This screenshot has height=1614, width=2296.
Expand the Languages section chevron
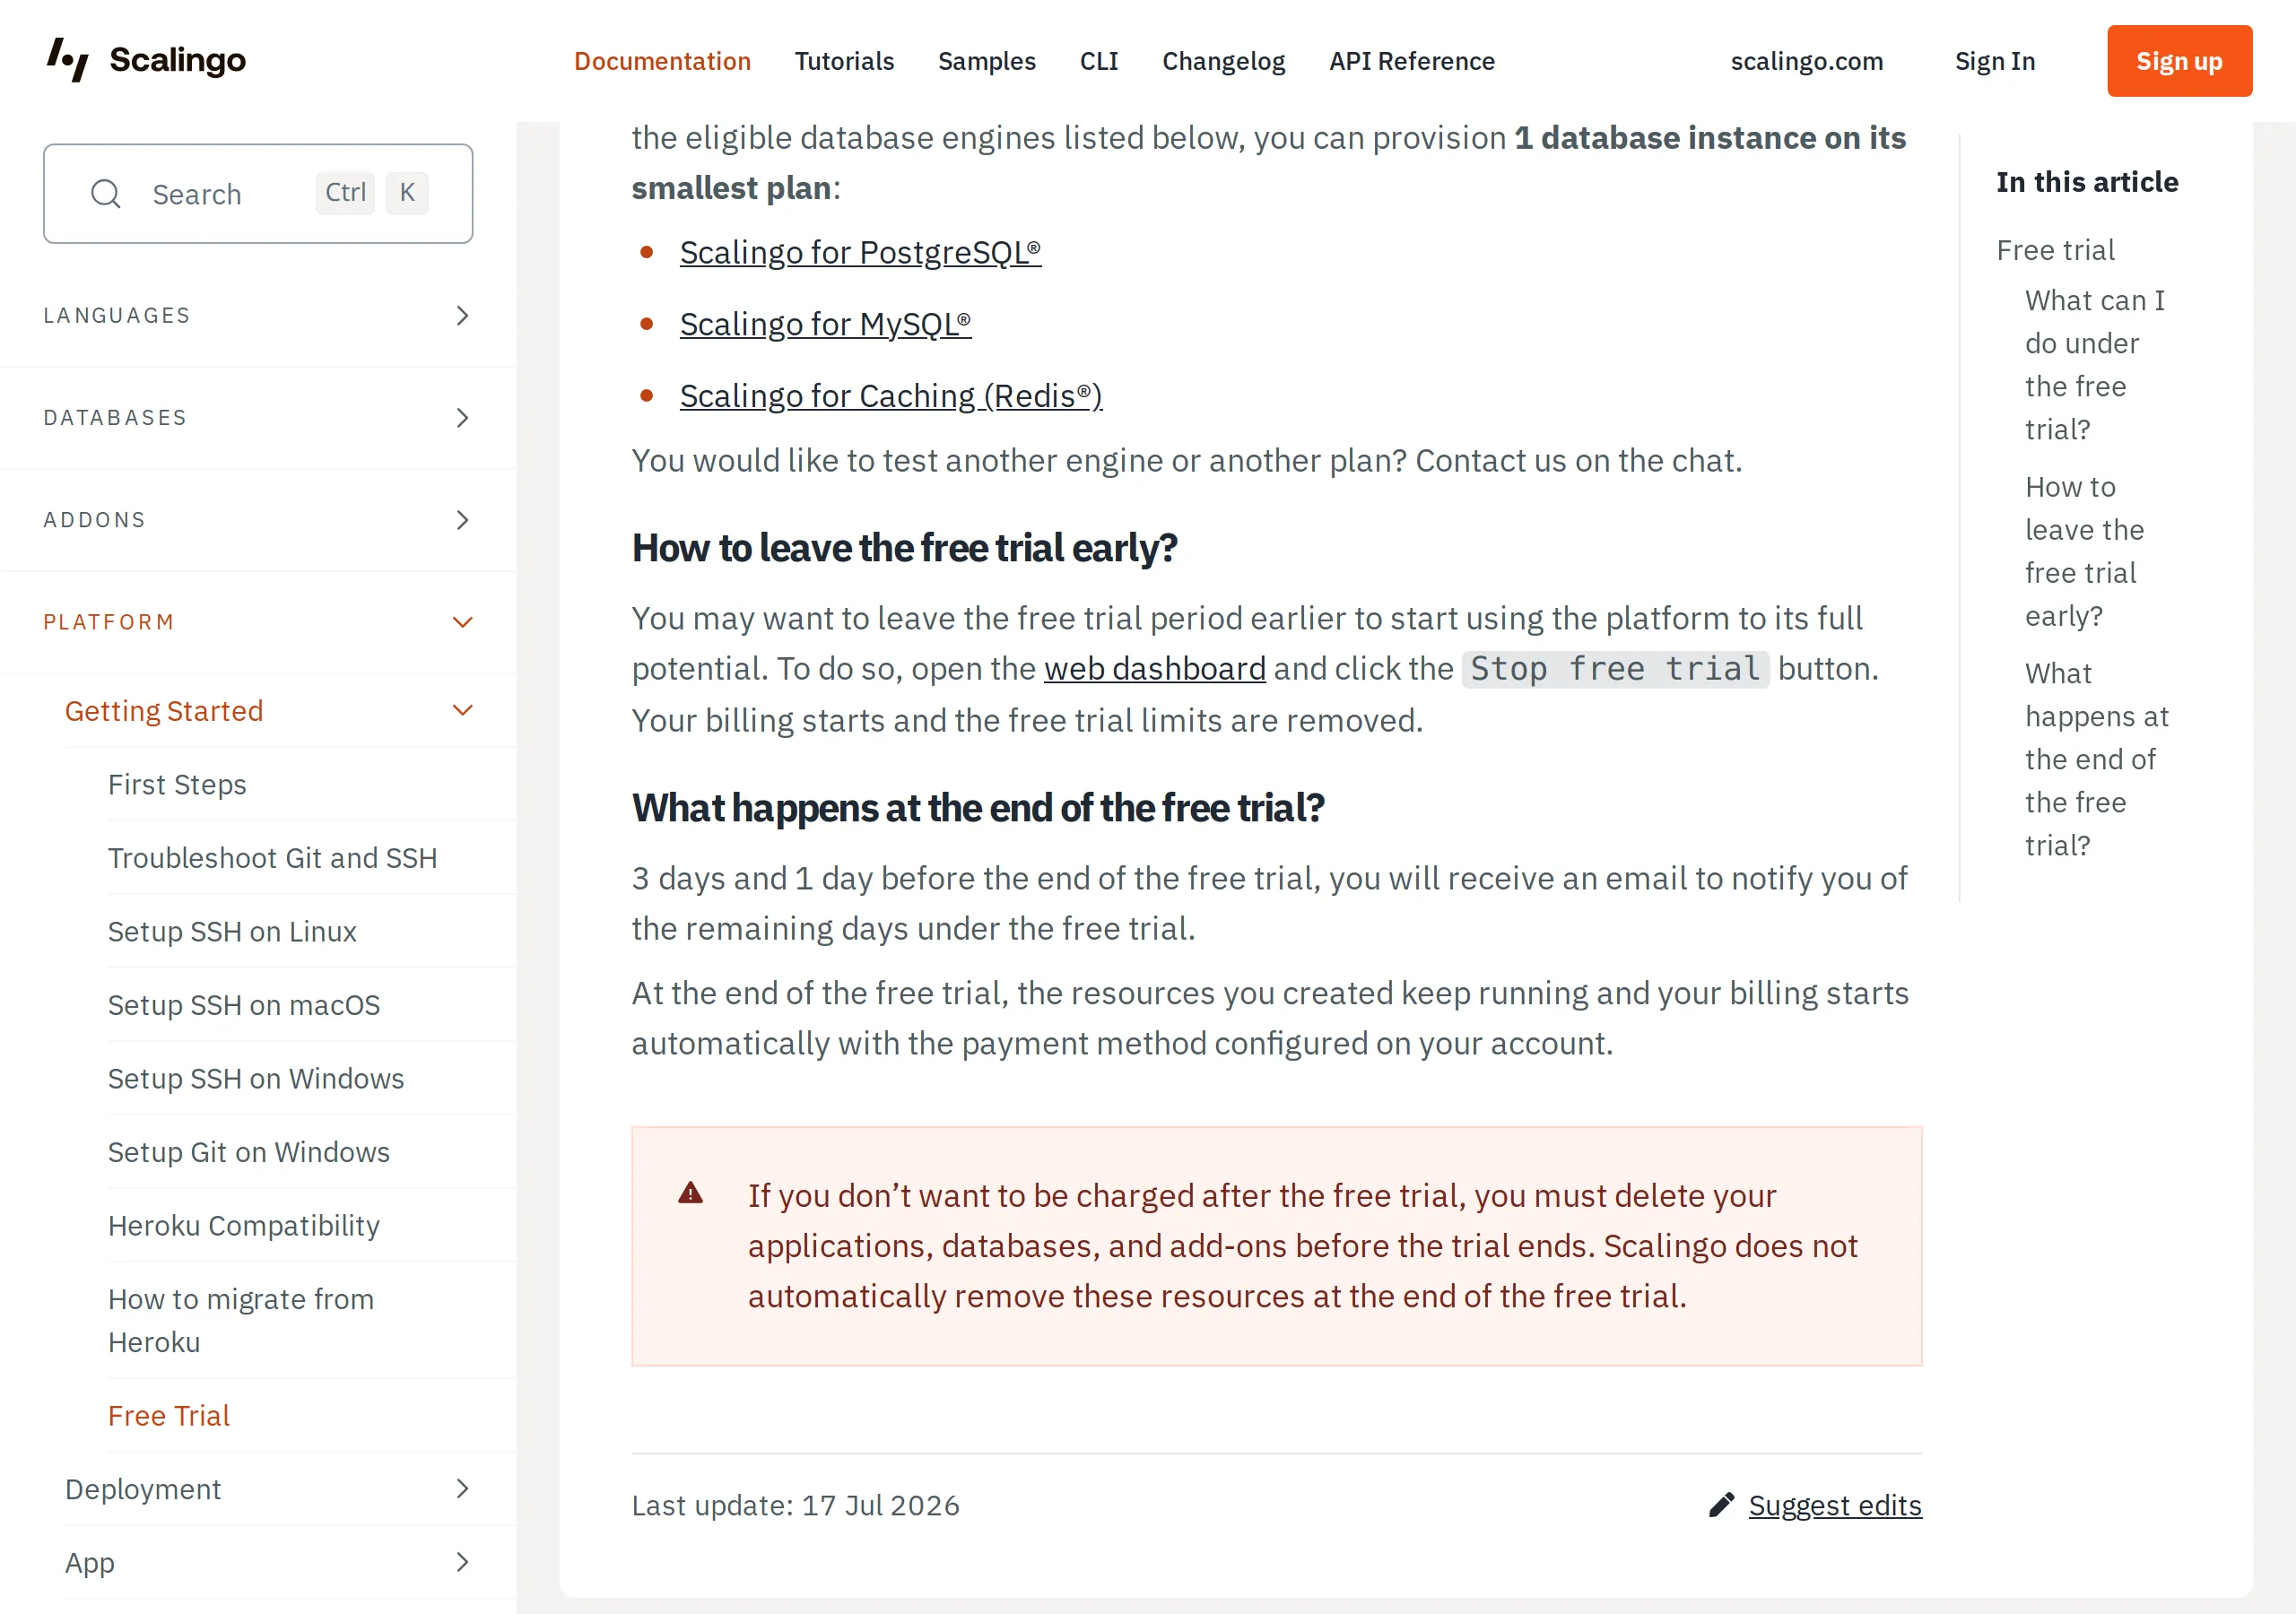[x=462, y=316]
